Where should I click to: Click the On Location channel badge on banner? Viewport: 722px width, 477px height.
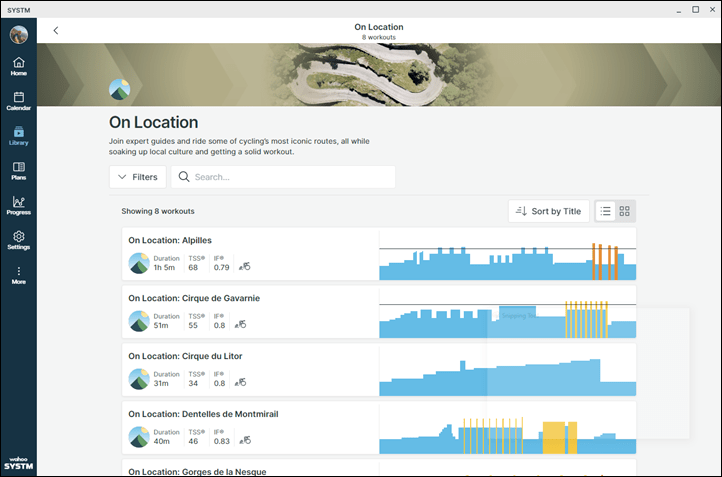tap(120, 89)
